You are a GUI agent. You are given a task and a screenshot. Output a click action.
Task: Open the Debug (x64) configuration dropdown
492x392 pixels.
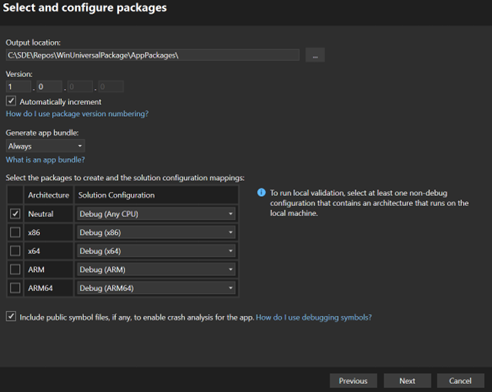click(156, 251)
